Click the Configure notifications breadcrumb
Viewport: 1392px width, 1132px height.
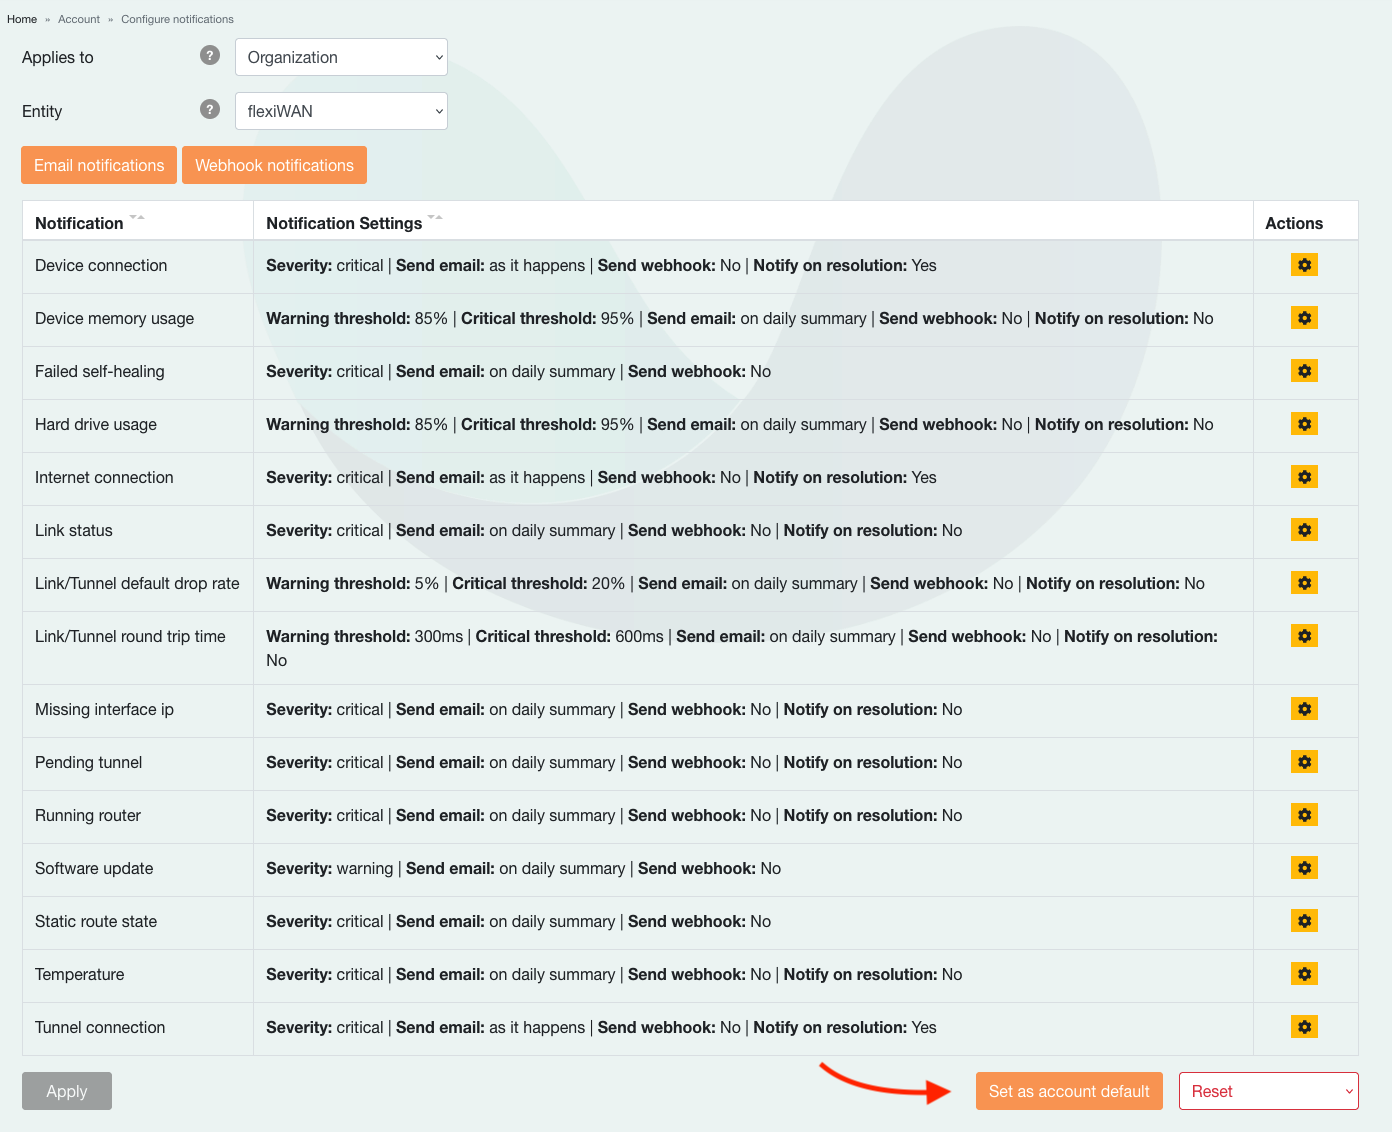(177, 19)
